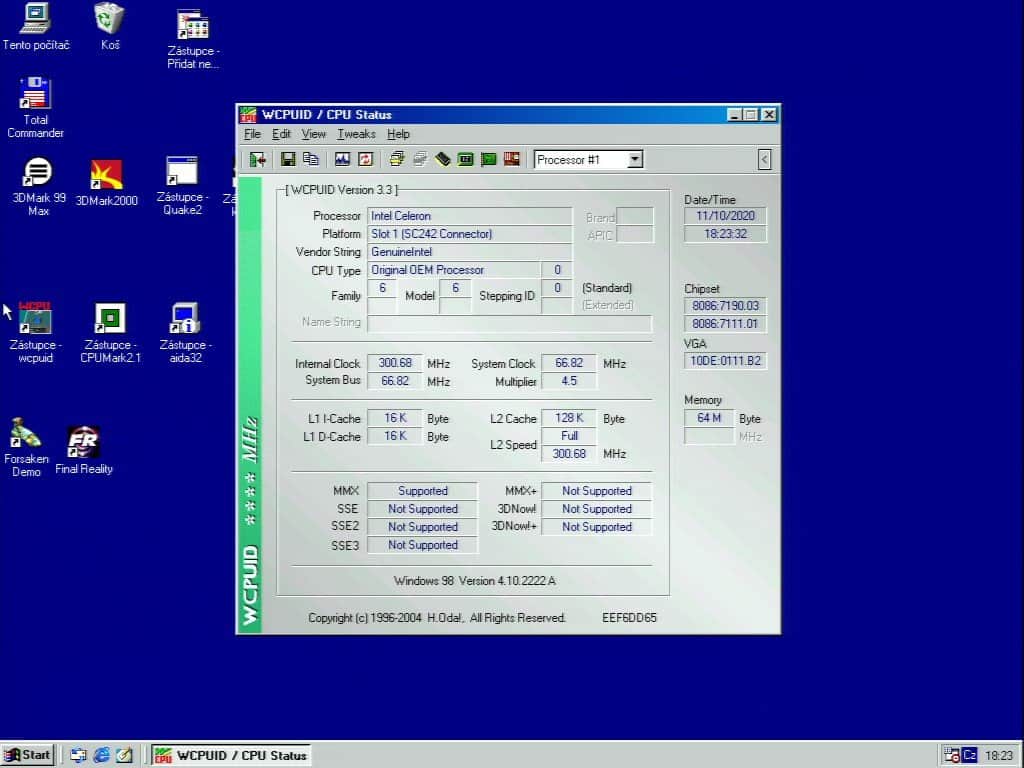Select the Zástupce - Quake2 shortcut
Viewport: 1024px width, 768px height.
(182, 186)
